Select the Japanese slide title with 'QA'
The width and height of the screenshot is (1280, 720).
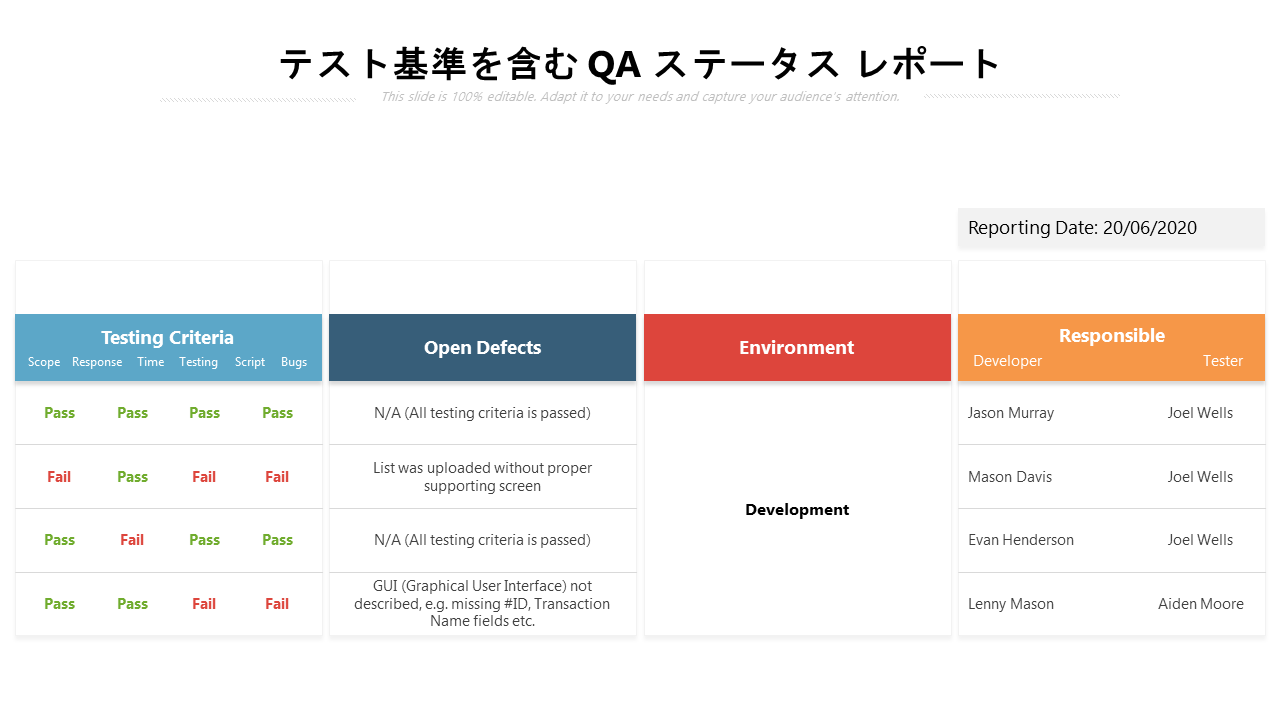(640, 64)
